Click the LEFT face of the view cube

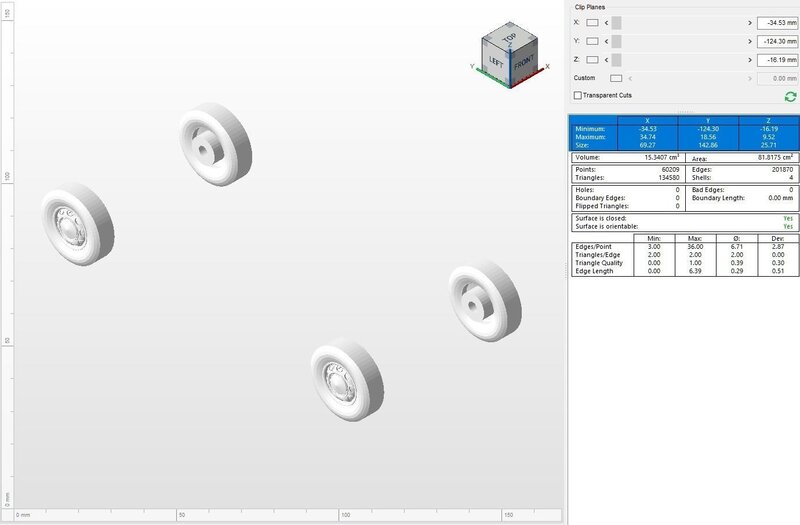point(494,59)
